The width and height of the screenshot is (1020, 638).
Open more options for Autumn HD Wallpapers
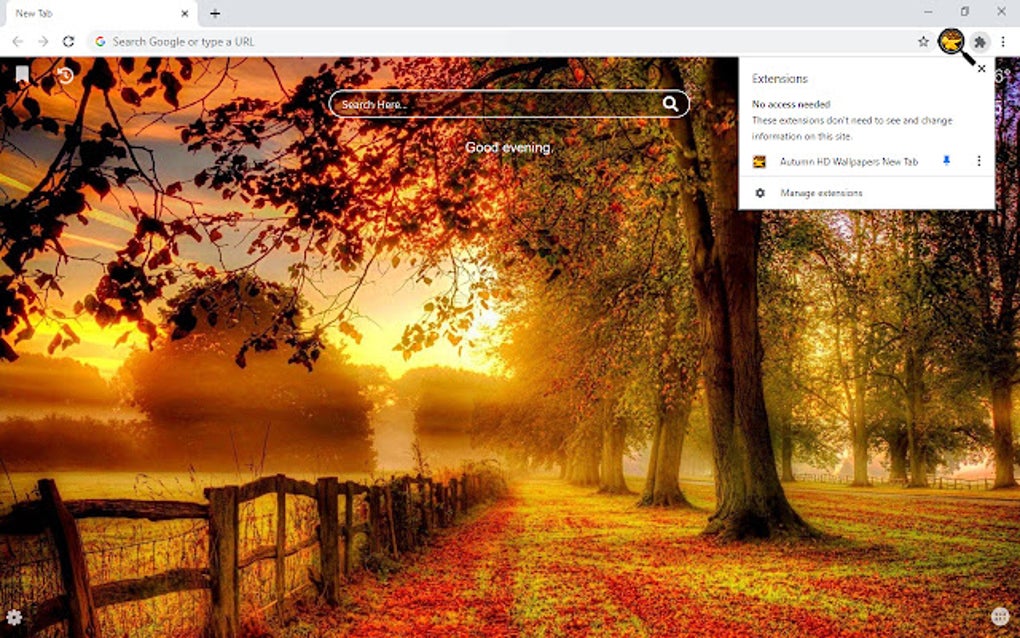pos(978,161)
